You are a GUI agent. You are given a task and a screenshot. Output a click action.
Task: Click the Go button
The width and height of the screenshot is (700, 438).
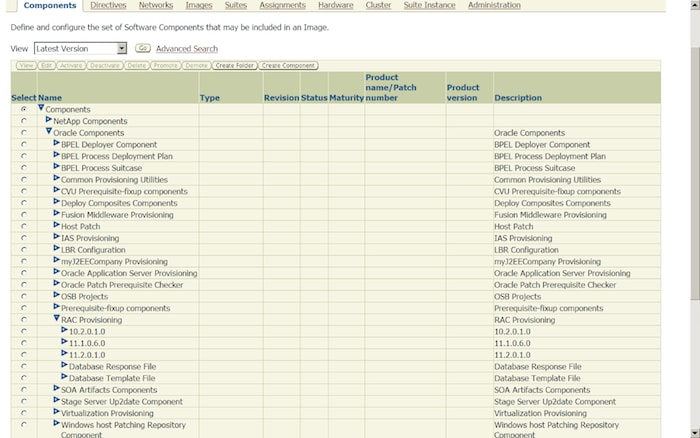click(143, 48)
